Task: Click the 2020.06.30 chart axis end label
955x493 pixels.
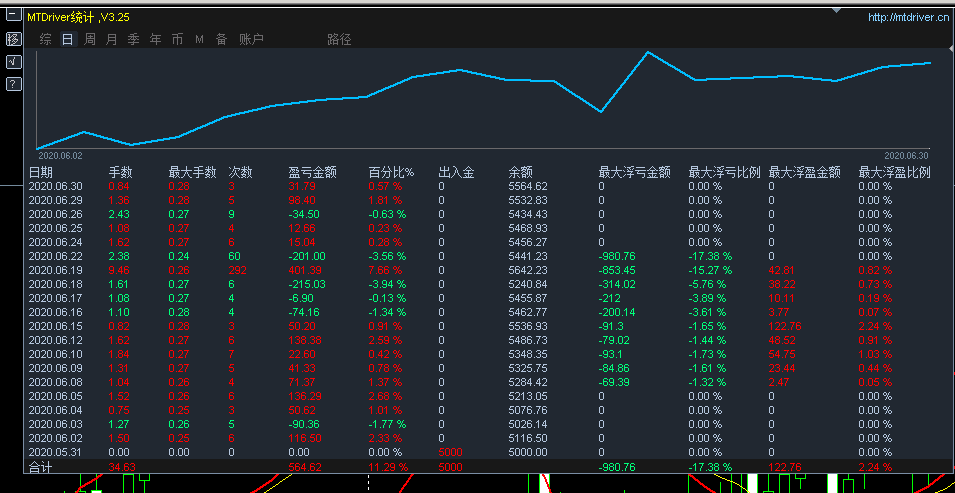Action: tap(906, 156)
